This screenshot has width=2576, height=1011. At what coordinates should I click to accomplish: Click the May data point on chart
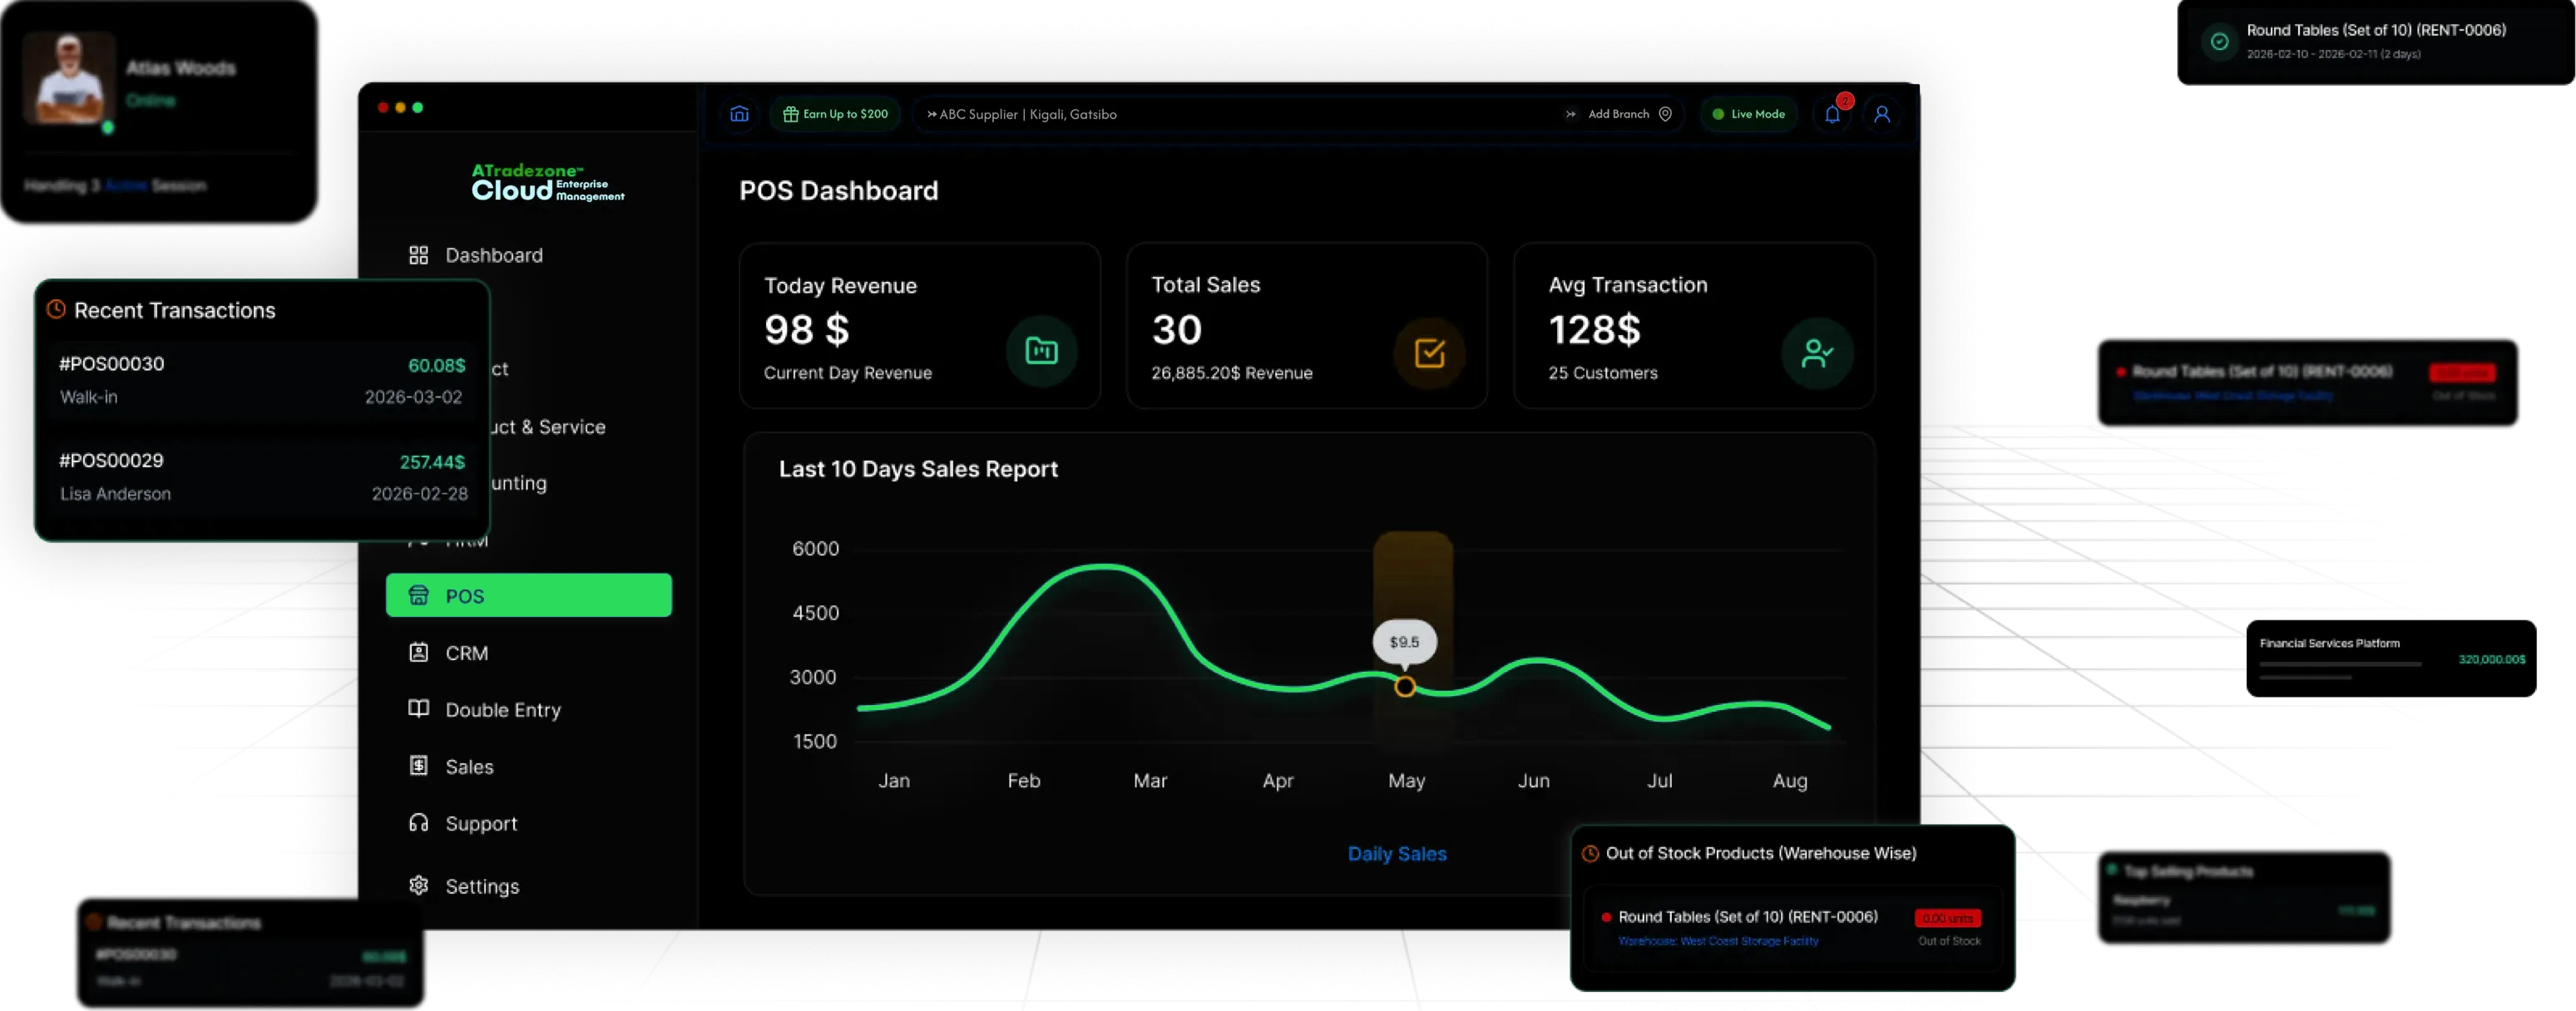(x=1404, y=686)
